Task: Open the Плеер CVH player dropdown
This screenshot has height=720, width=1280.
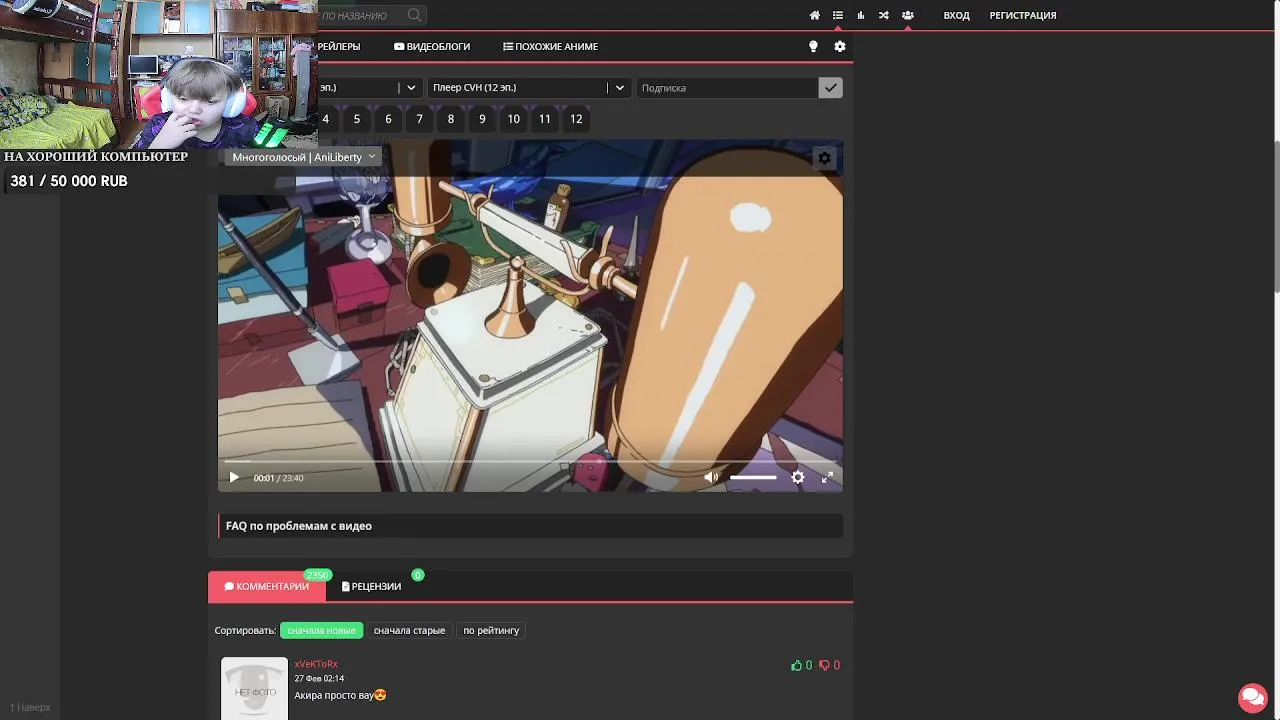Action: [x=529, y=88]
